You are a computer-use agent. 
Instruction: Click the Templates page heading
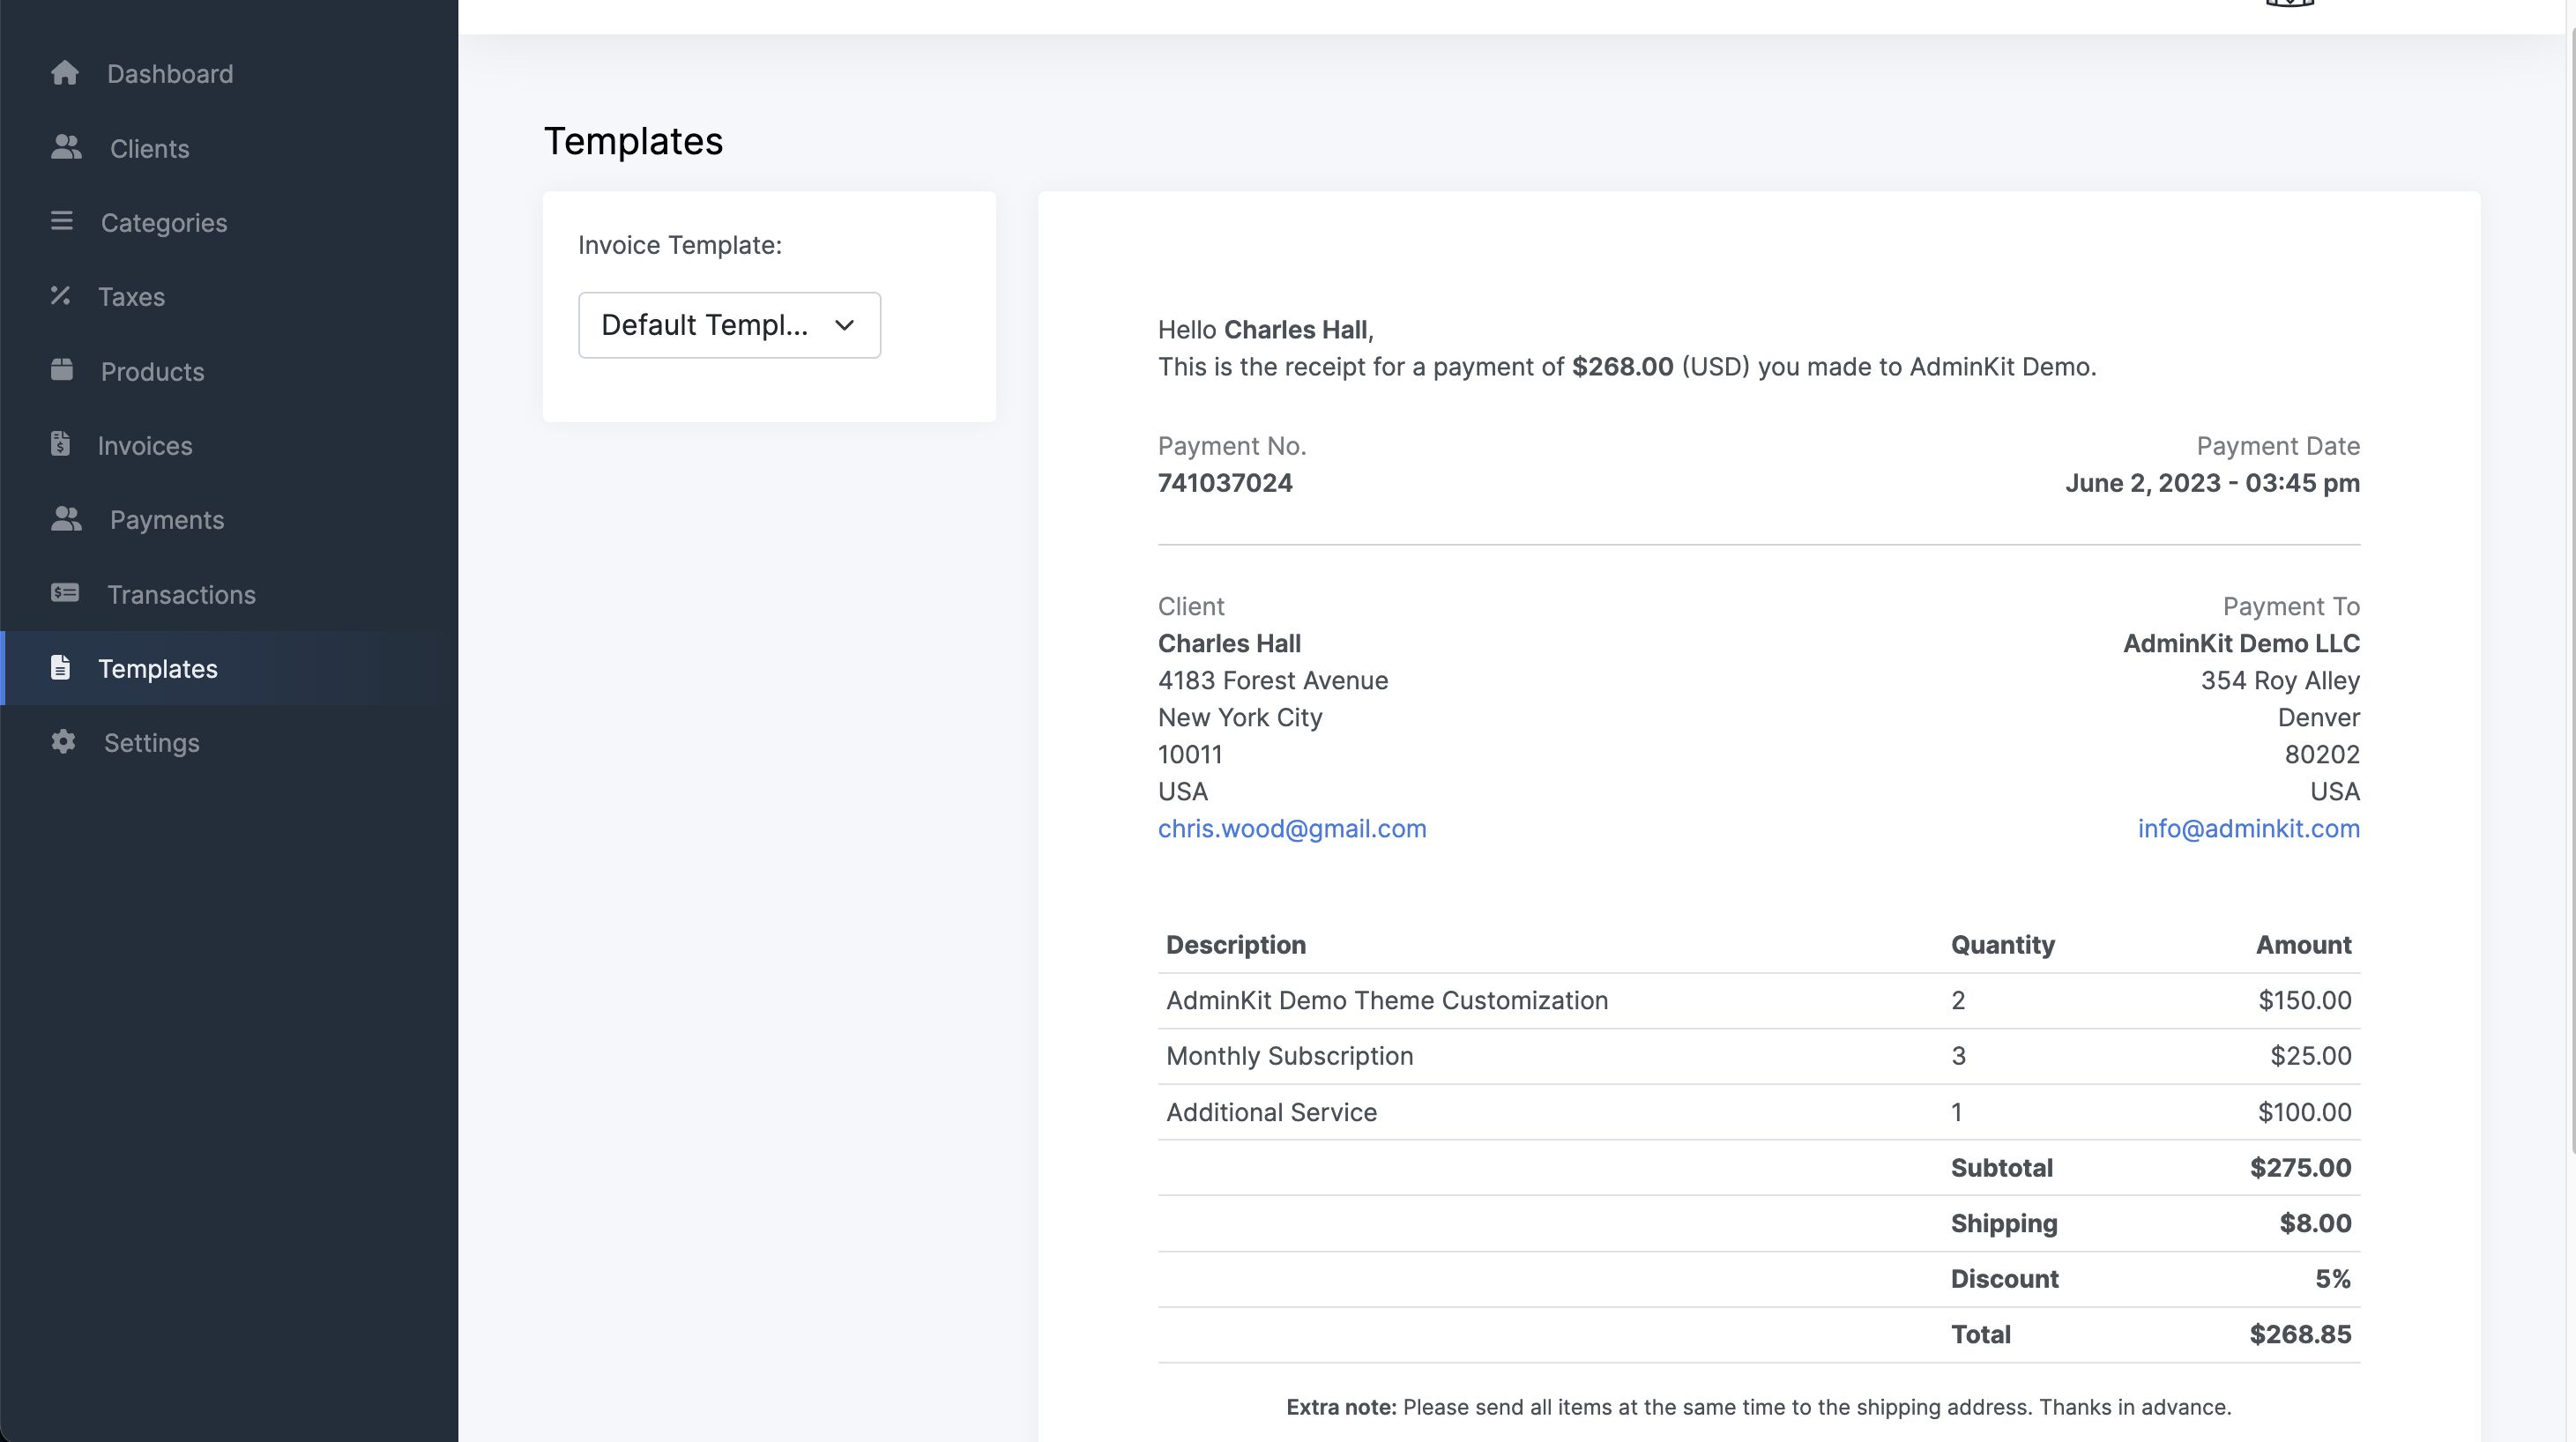(x=632, y=141)
